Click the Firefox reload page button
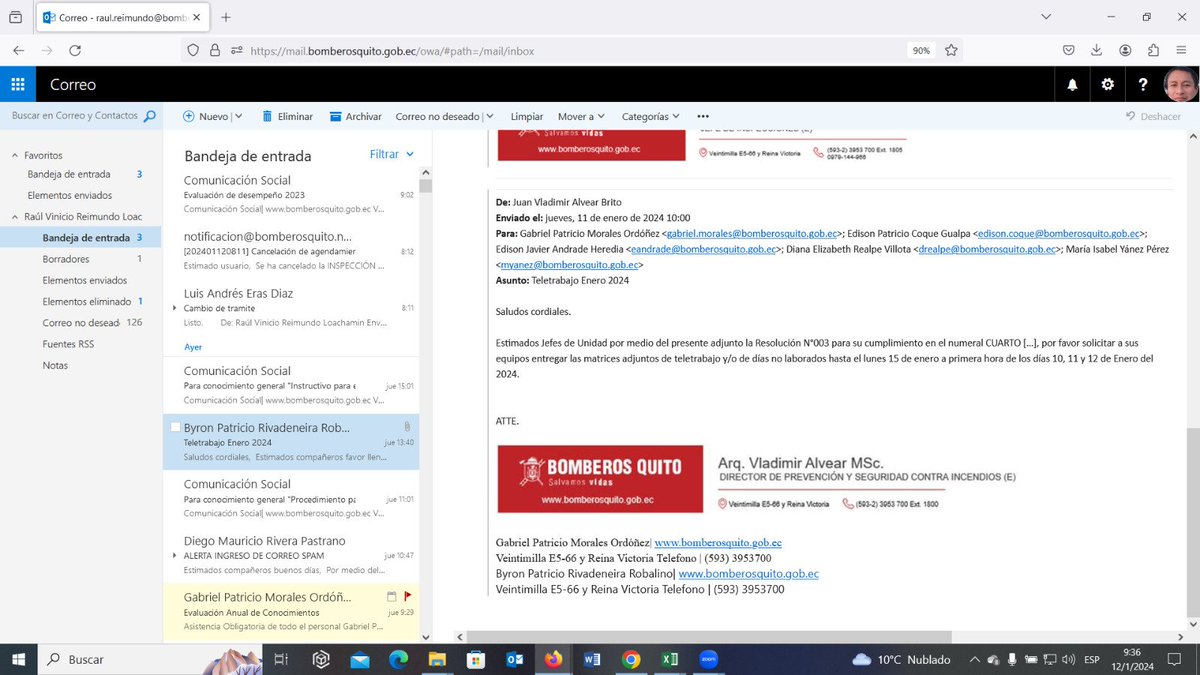 pyautogui.click(x=75, y=50)
